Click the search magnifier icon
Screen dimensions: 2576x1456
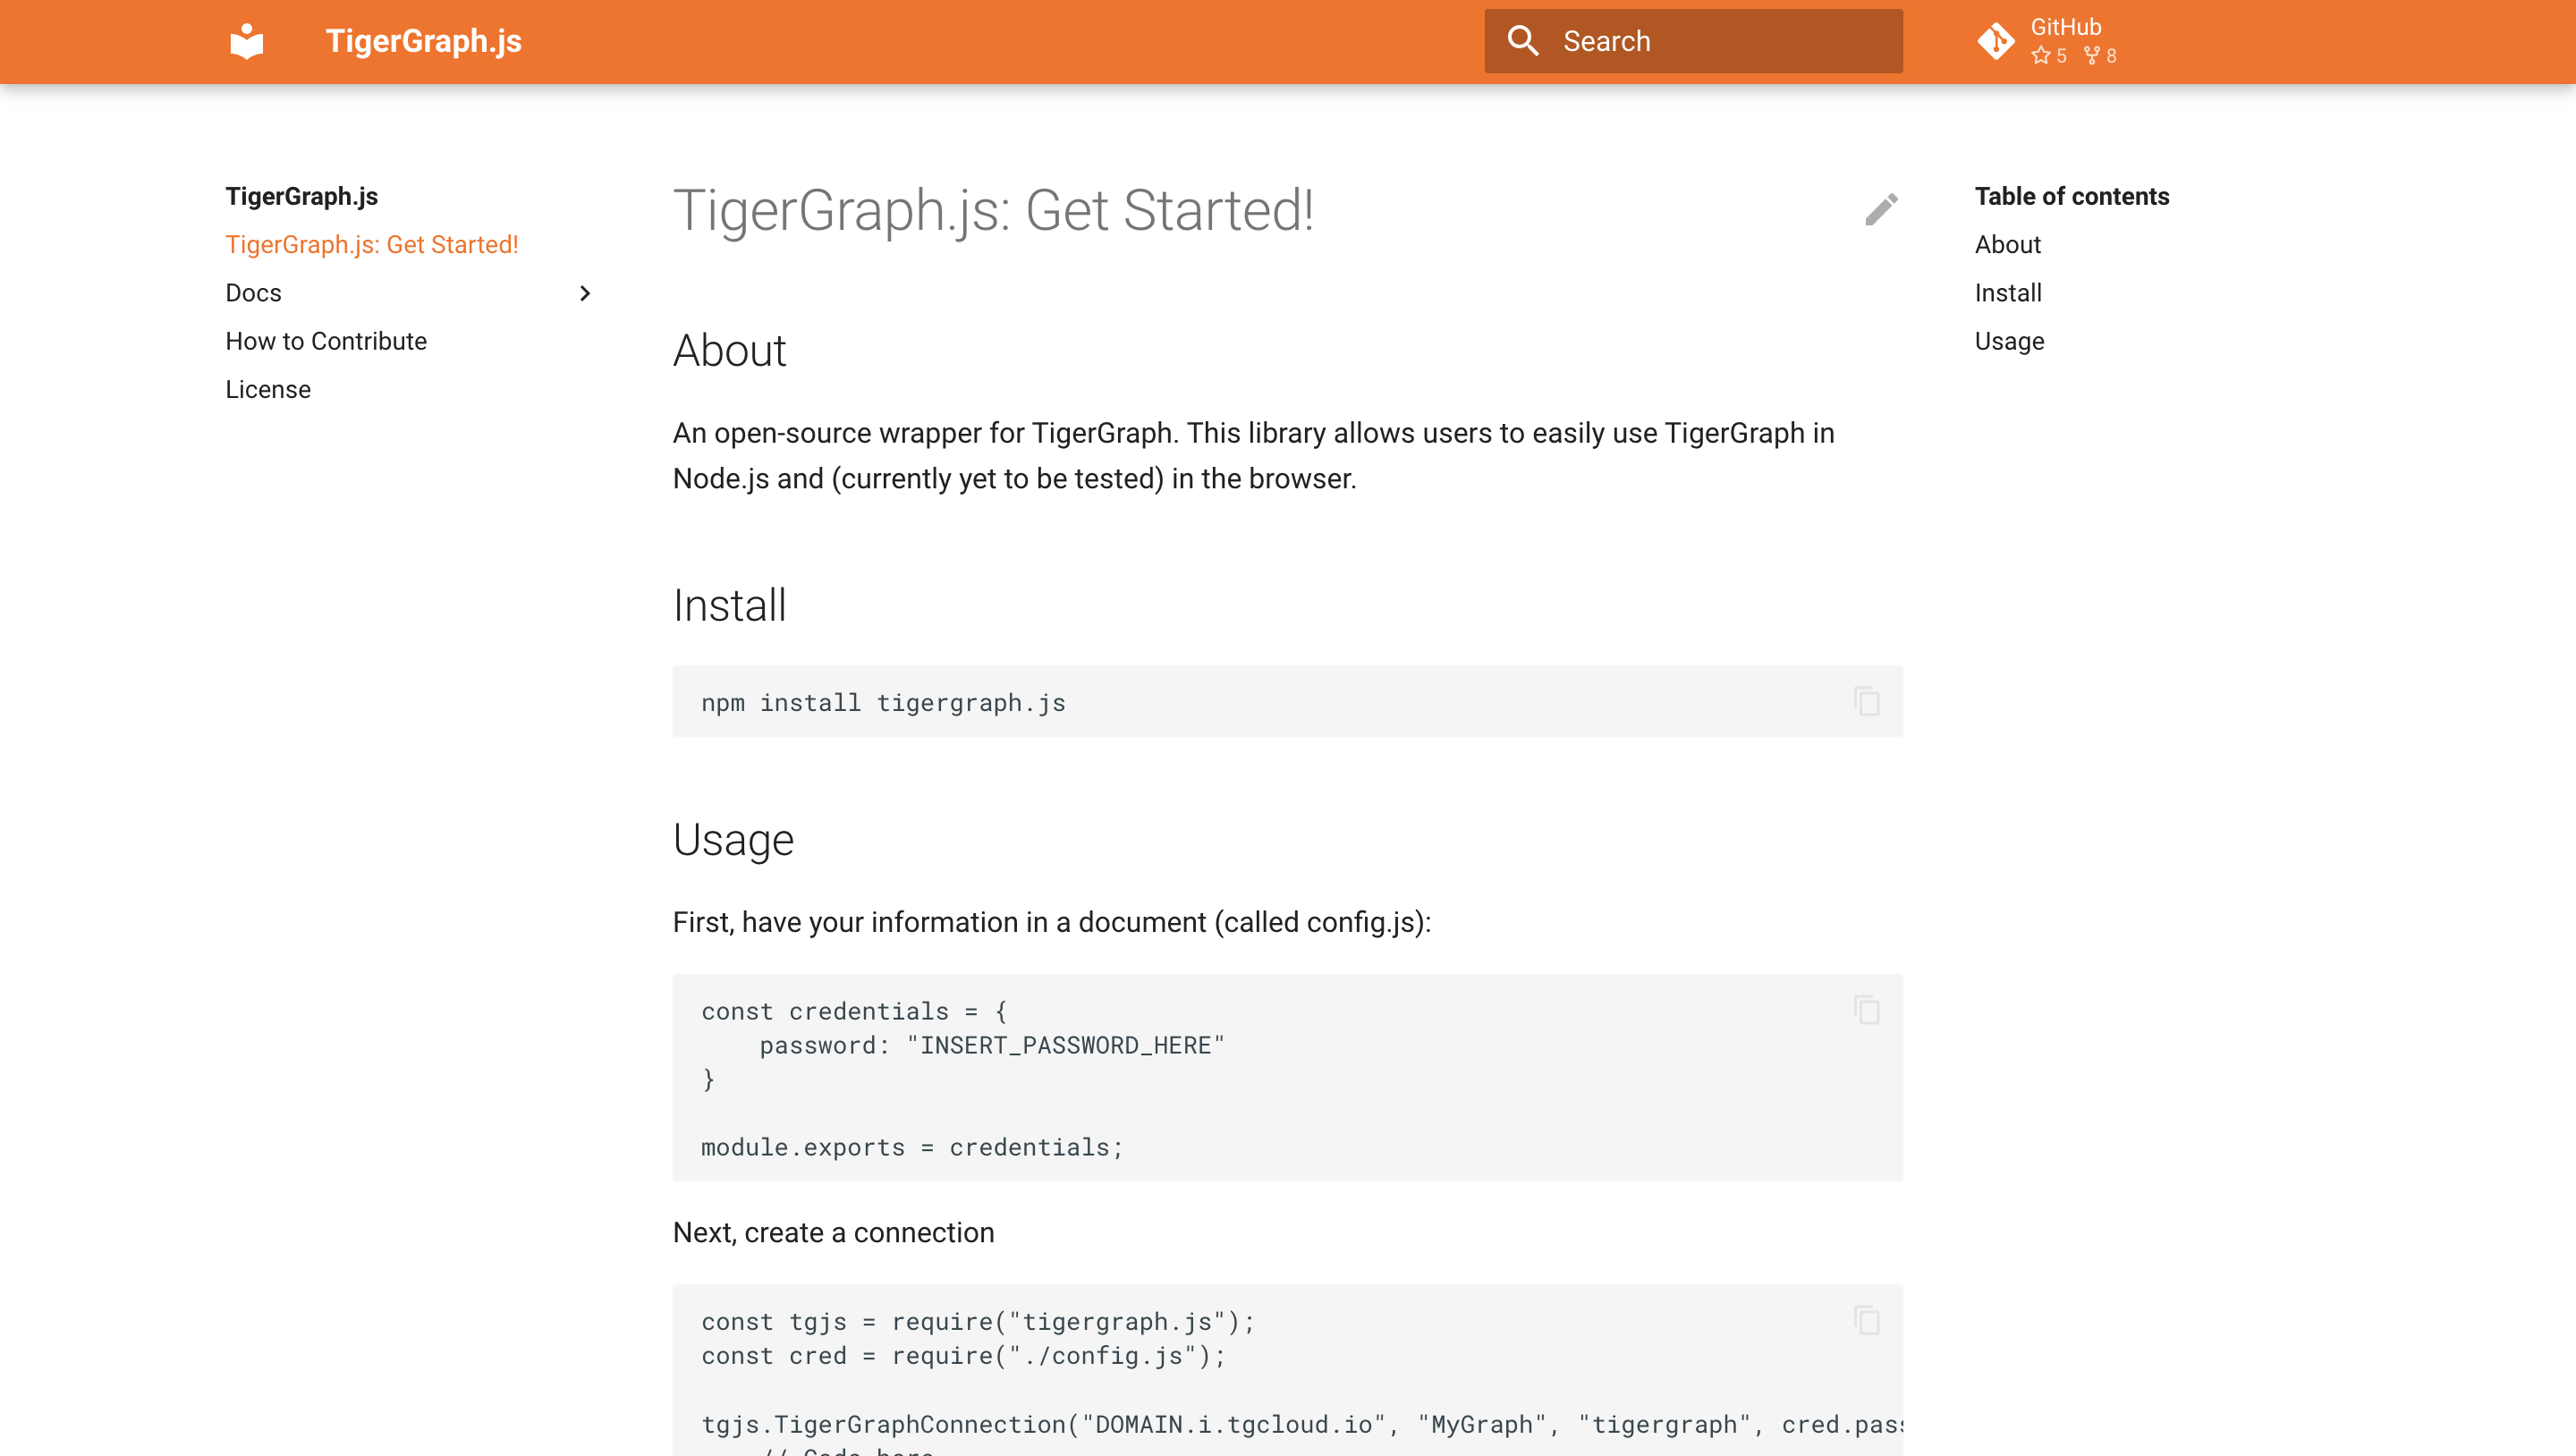point(1522,41)
